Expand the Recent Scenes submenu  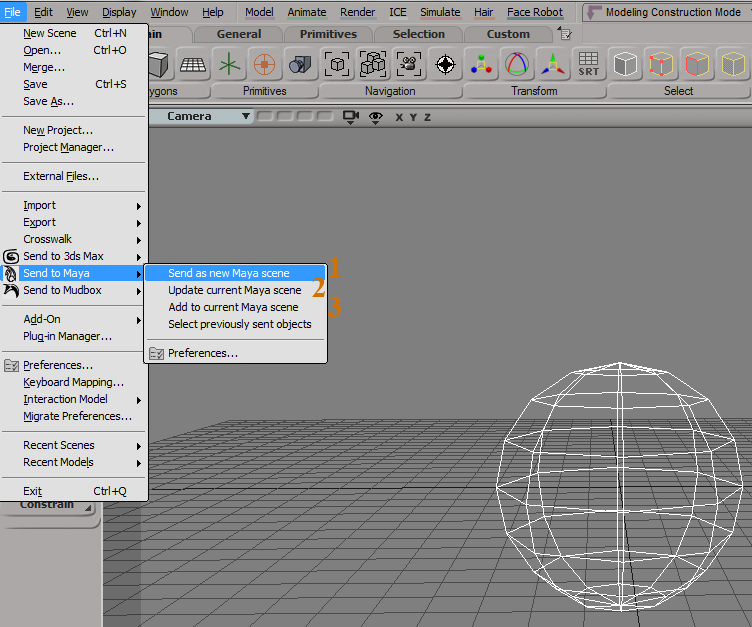[x=74, y=446]
